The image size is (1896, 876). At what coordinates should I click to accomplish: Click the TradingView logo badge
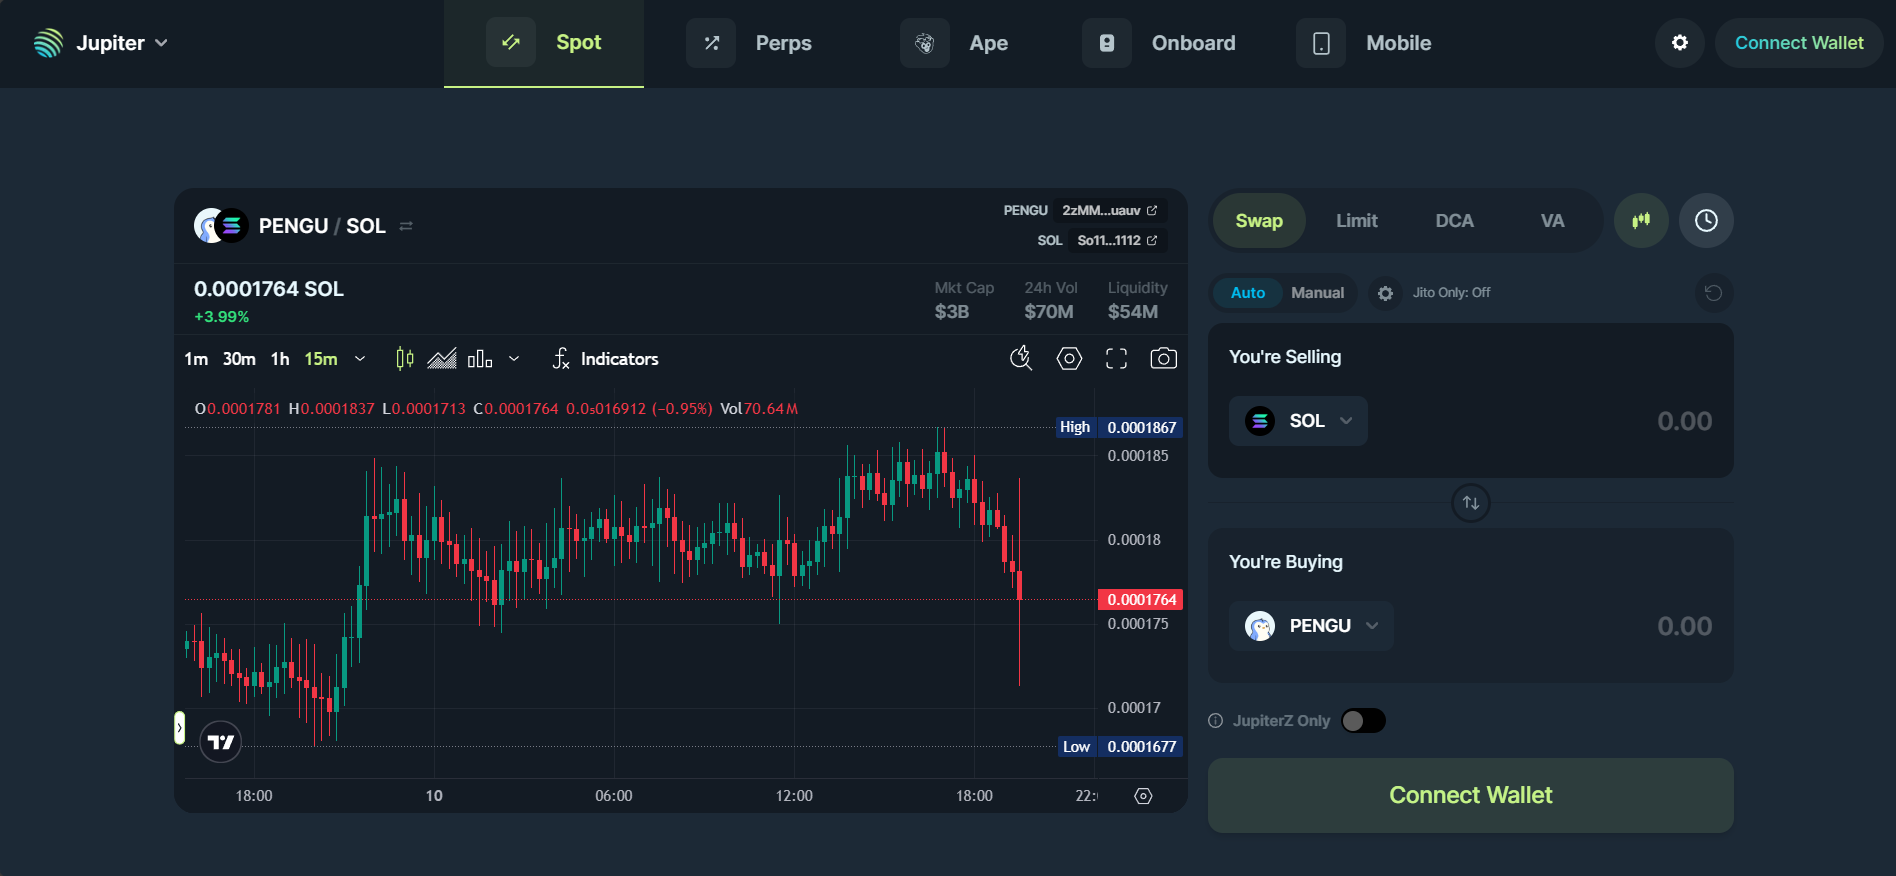221,742
